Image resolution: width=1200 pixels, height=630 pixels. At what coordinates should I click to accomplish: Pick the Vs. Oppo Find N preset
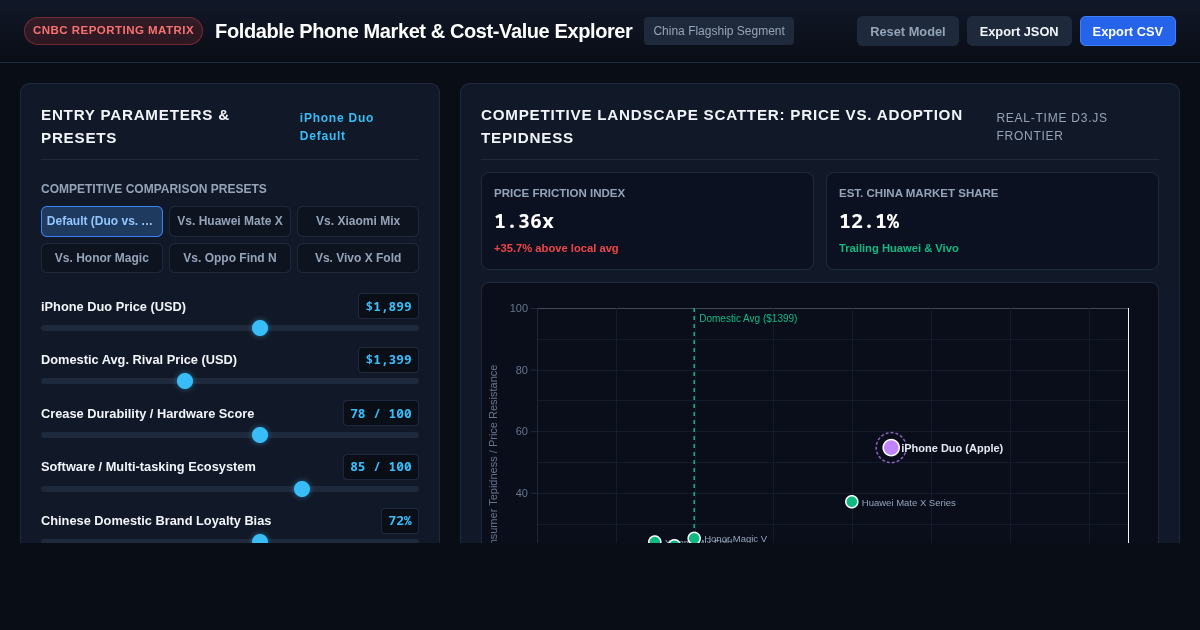tap(230, 258)
